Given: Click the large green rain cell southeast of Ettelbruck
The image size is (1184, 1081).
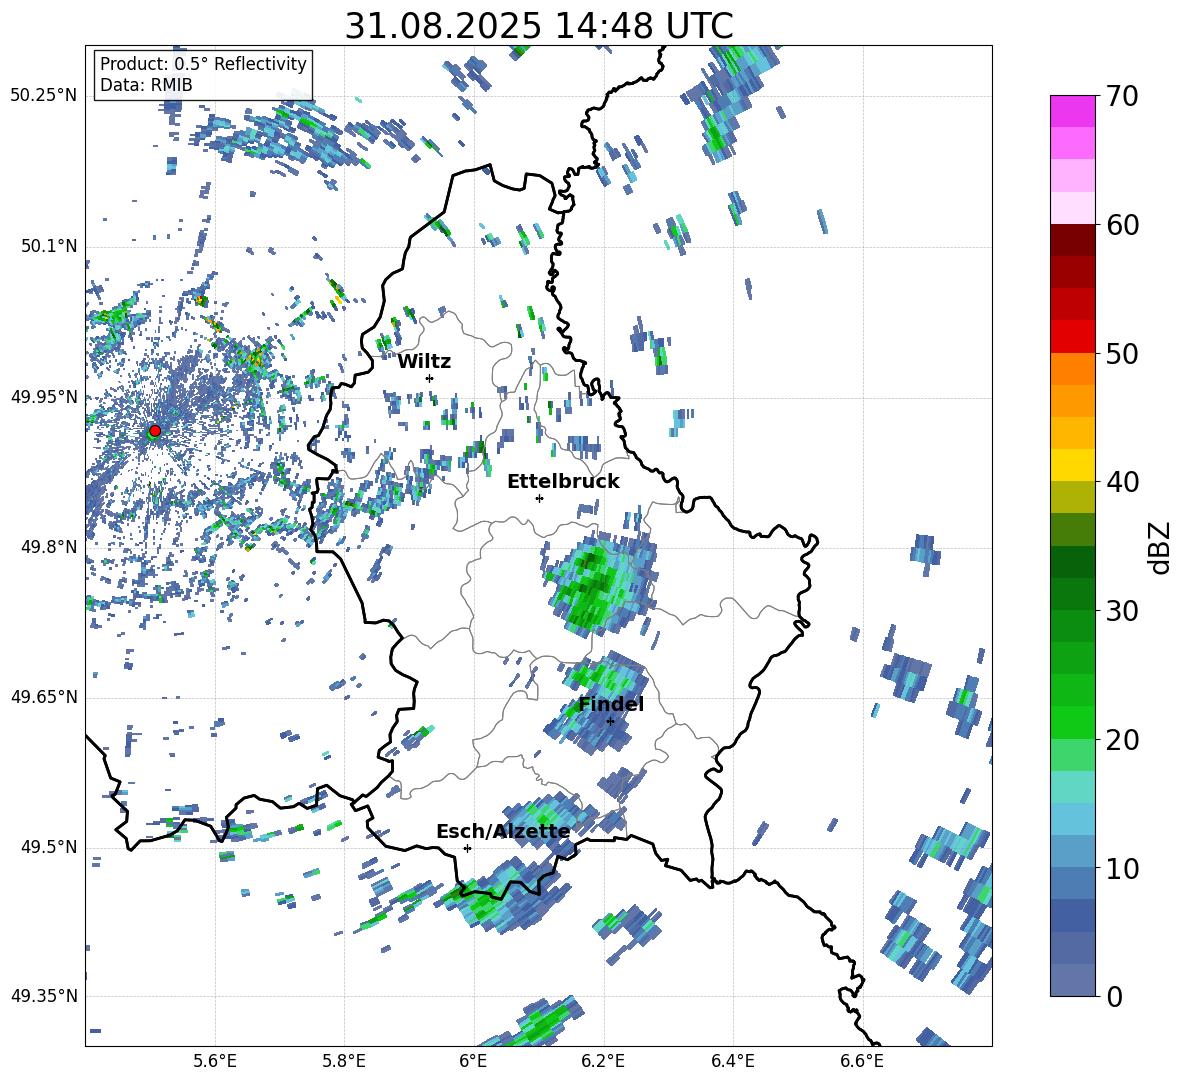Looking at the screenshot, I should point(600,583).
